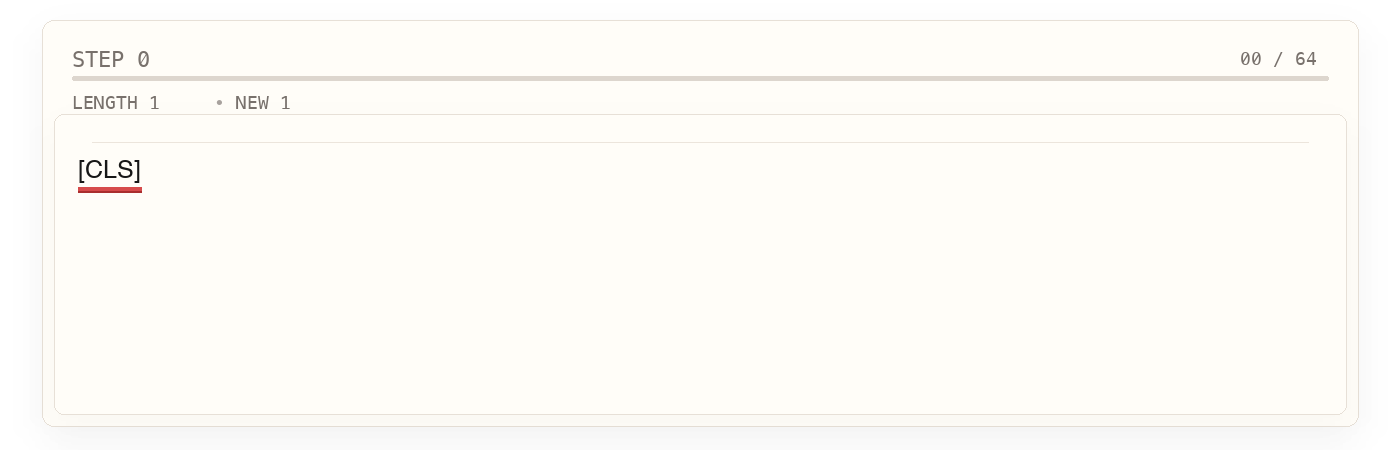
Task: Jump to the right end of the progress bar
Action: point(1326,78)
